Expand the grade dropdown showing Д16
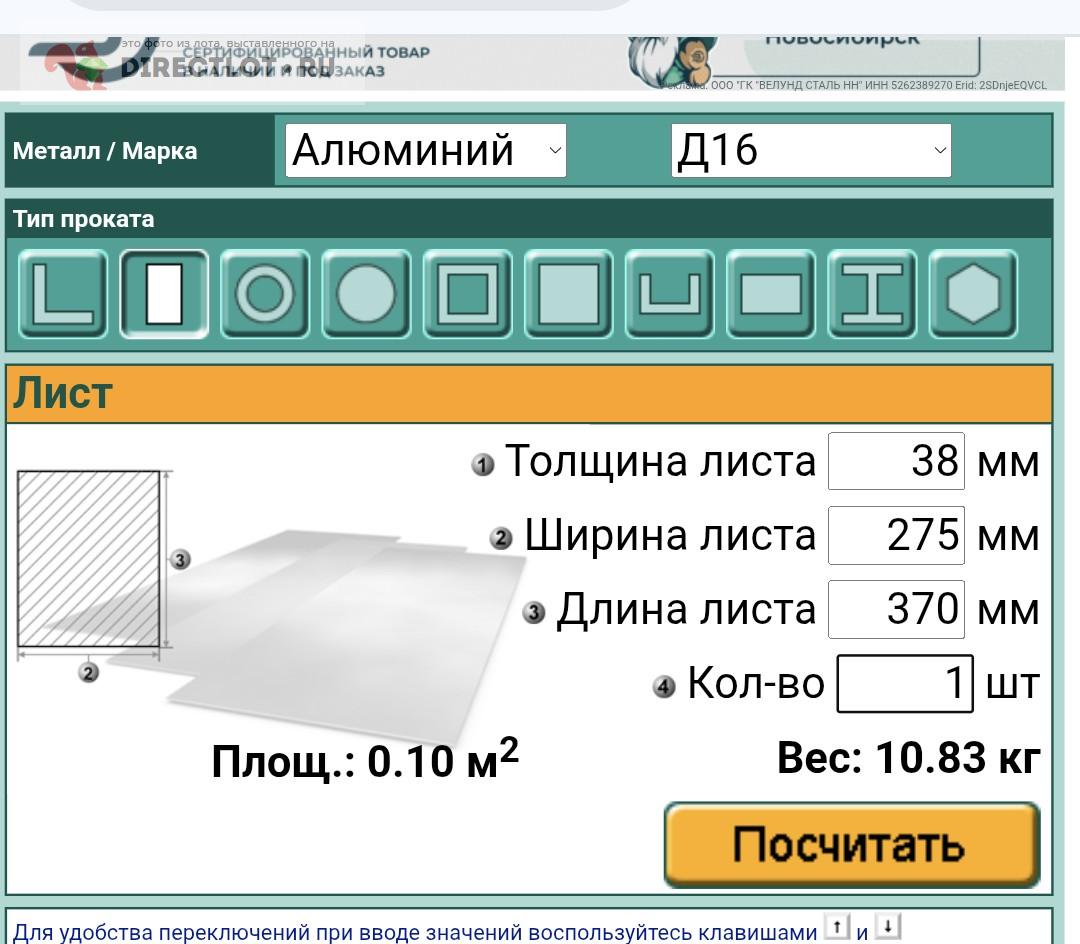This screenshot has width=1080, height=944. click(811, 151)
